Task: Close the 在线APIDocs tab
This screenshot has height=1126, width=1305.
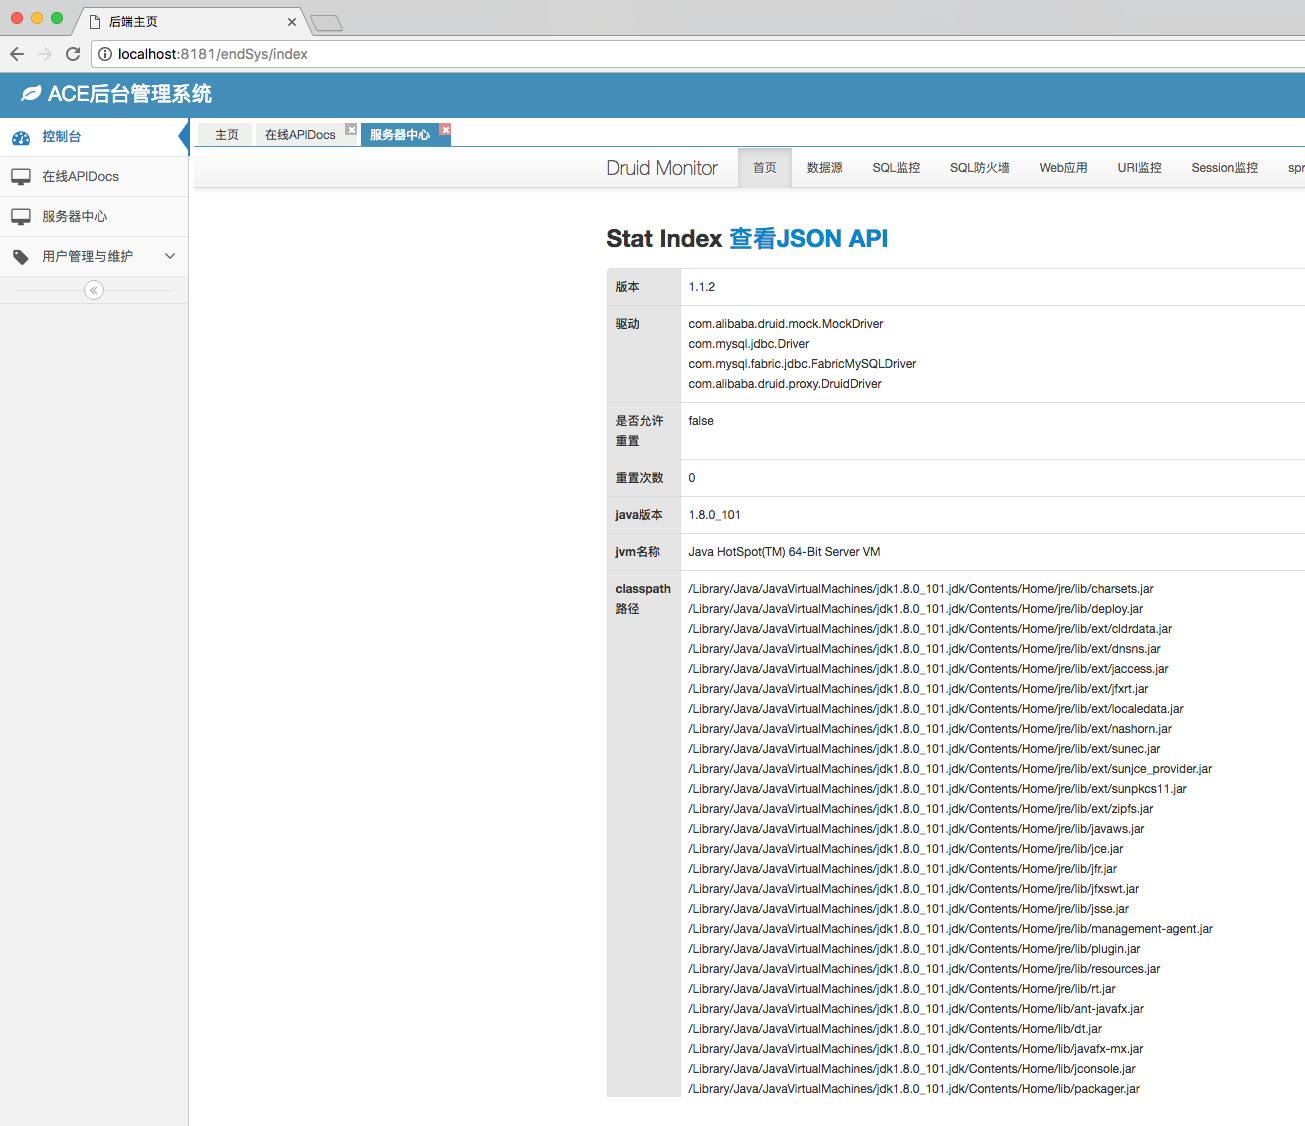Action: pos(351,129)
